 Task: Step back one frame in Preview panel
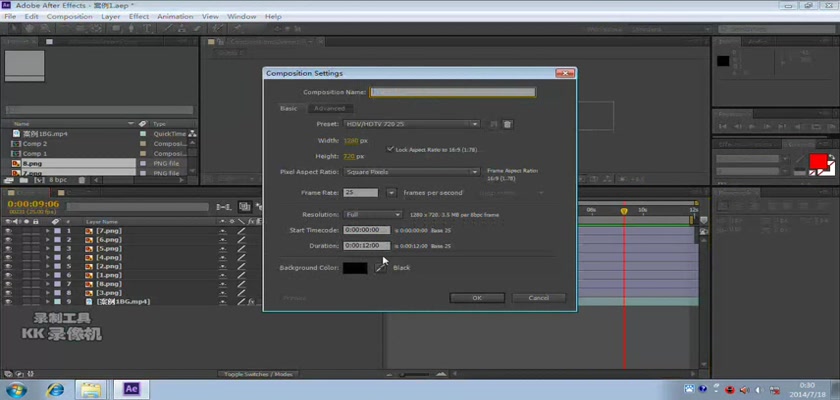738,126
